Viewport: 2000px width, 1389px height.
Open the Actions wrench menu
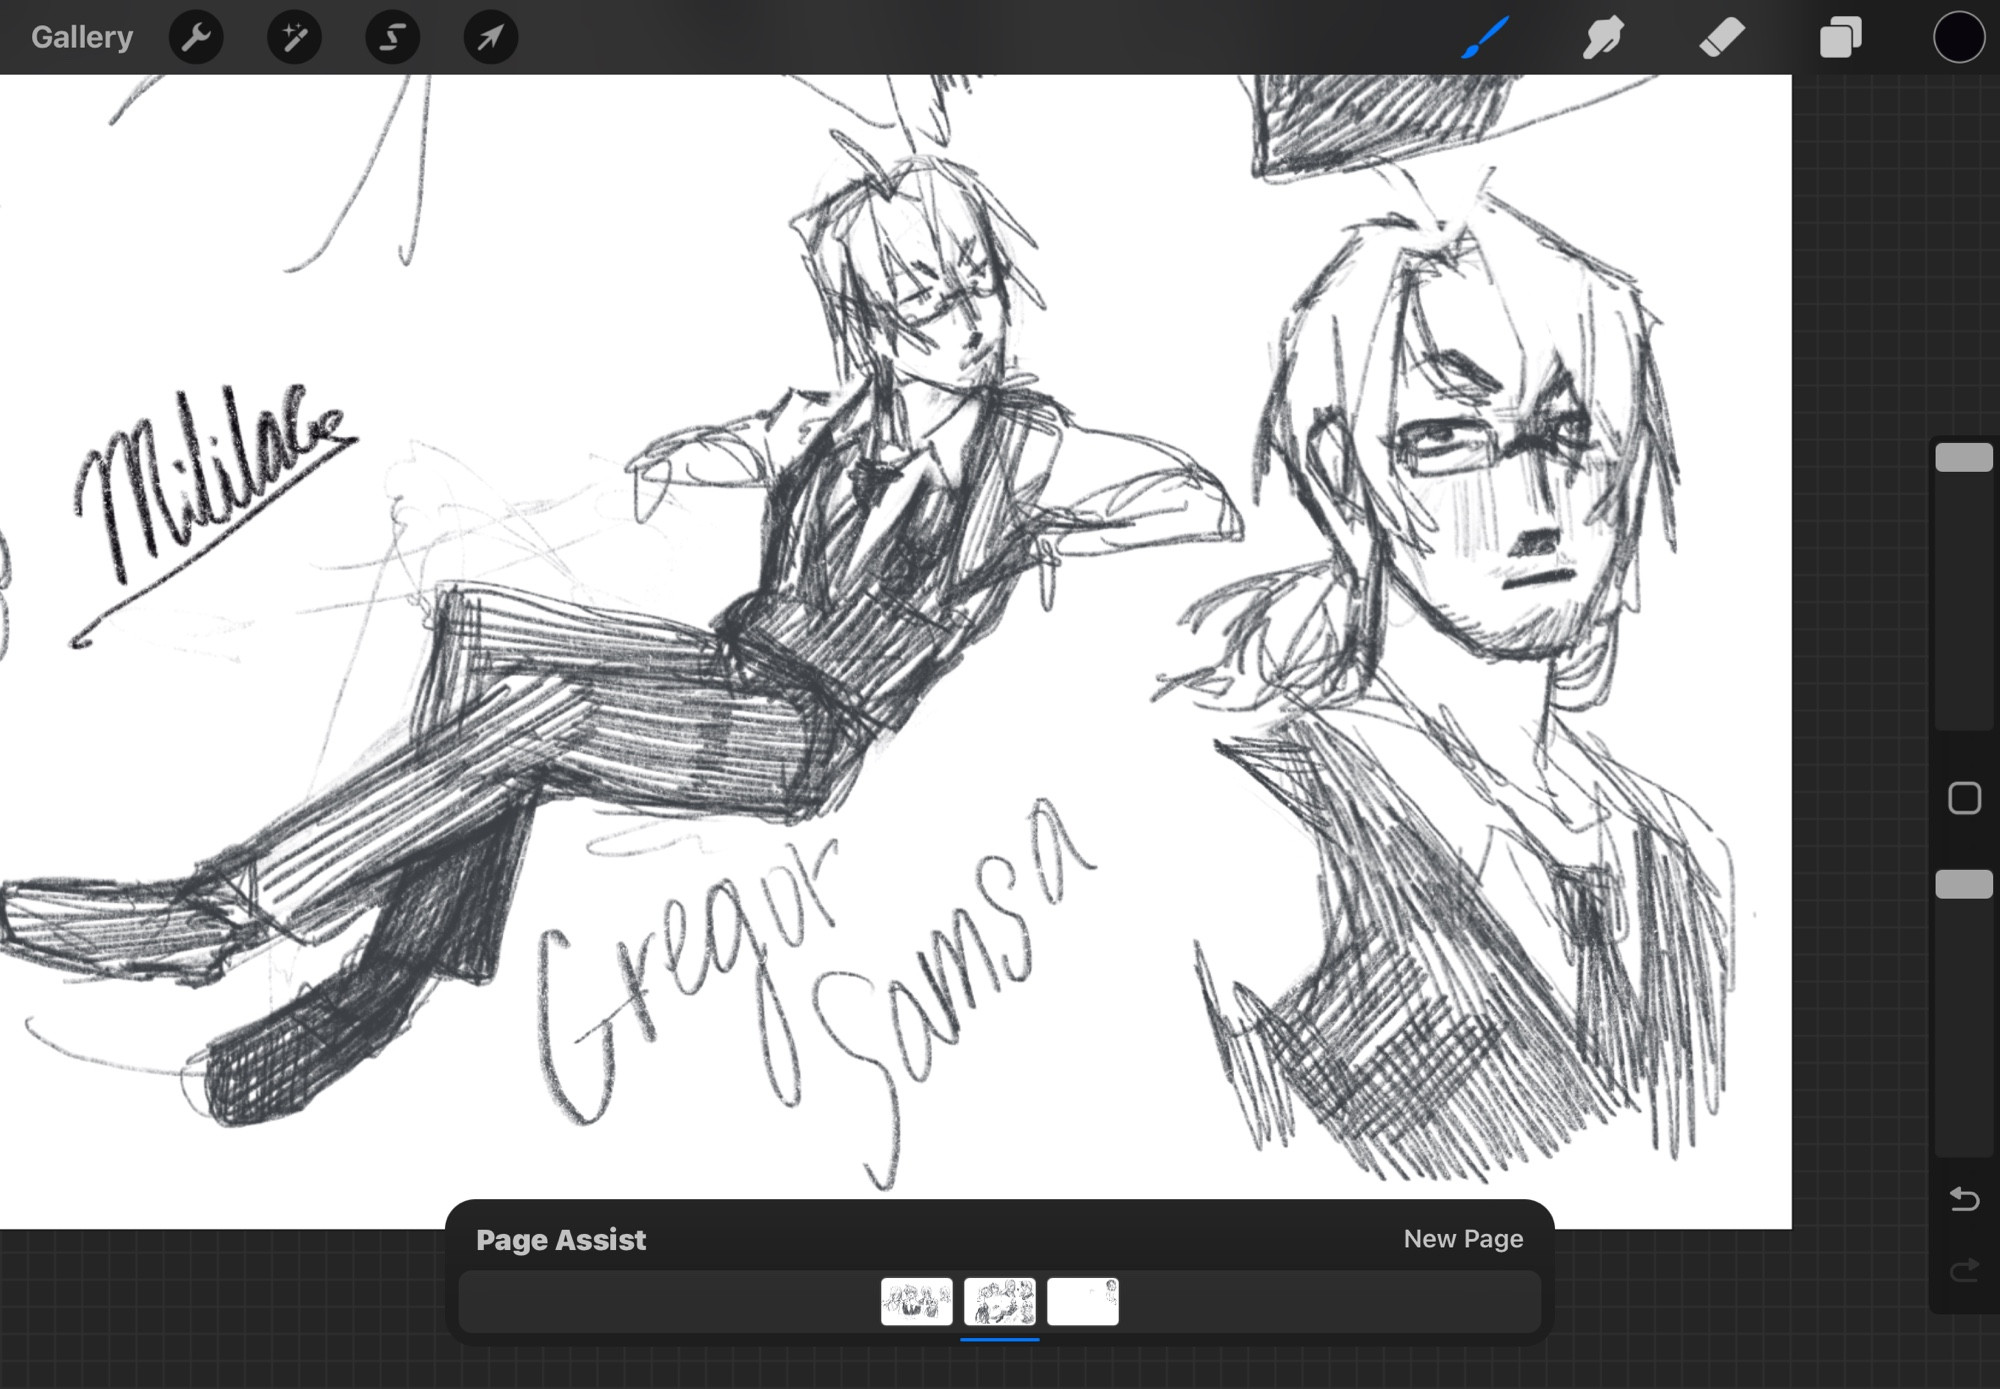tap(196, 38)
